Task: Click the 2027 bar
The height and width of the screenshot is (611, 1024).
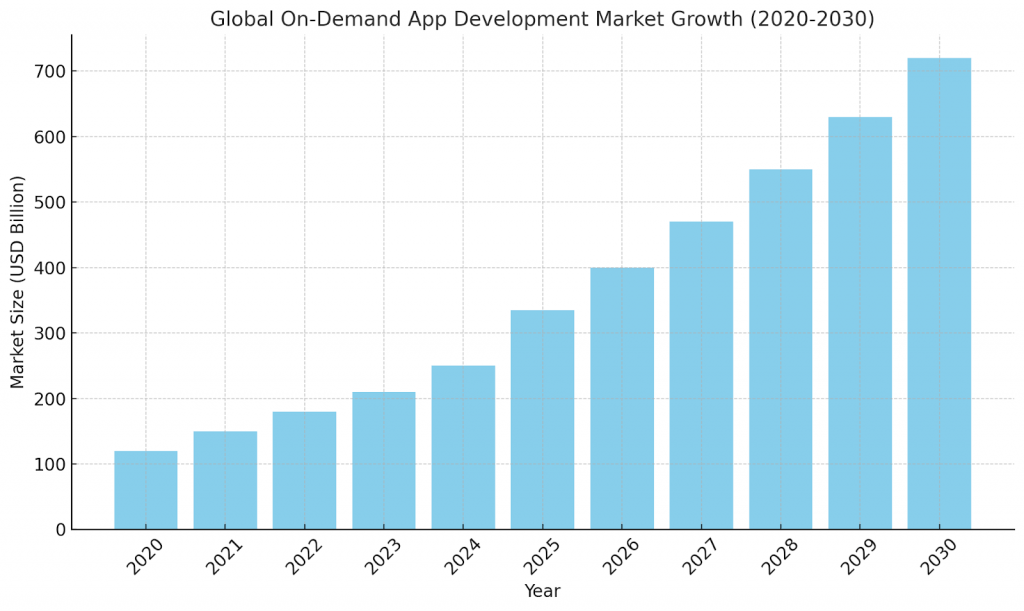Action: [x=700, y=375]
